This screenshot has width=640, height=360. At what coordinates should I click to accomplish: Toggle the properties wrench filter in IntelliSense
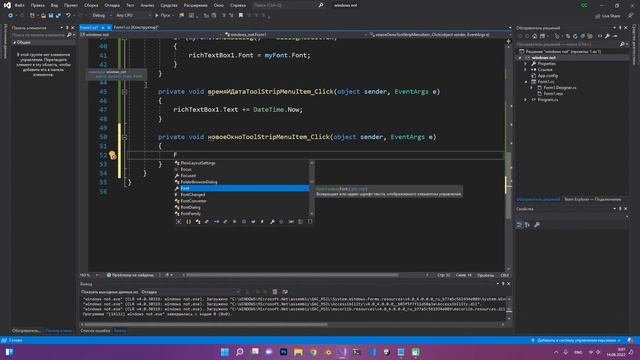[272, 222]
